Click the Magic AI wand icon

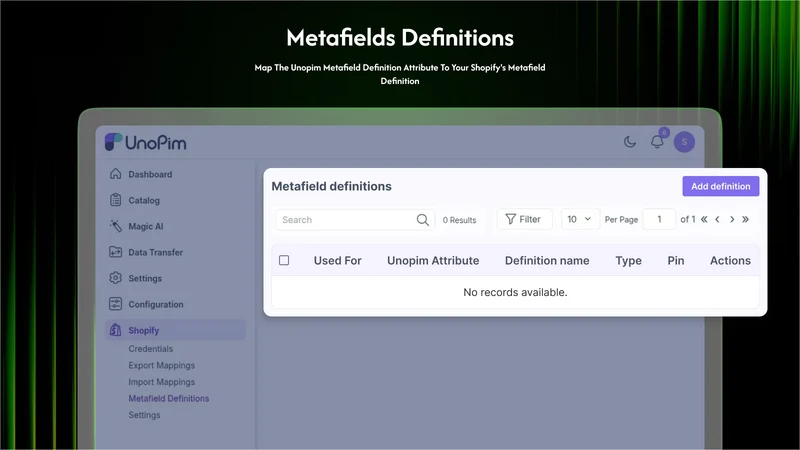[x=116, y=226]
